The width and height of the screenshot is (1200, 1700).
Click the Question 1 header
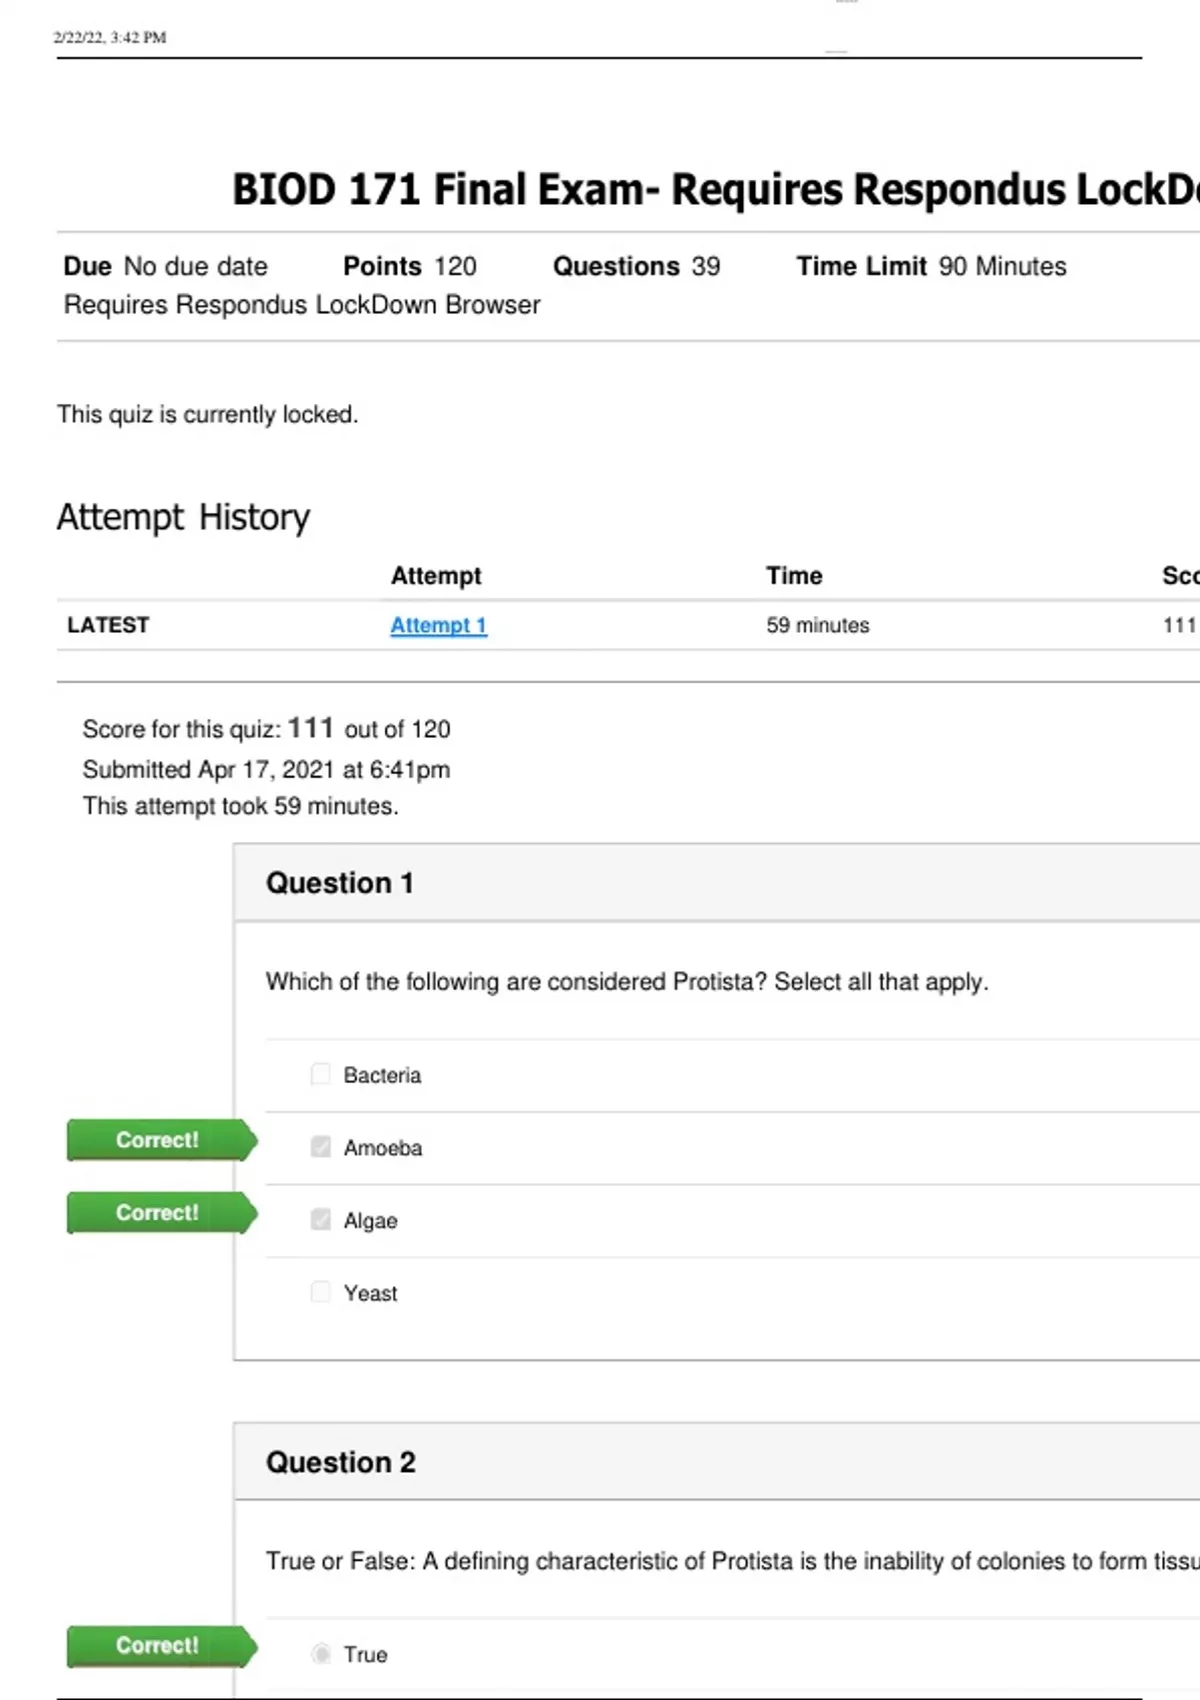click(x=339, y=883)
